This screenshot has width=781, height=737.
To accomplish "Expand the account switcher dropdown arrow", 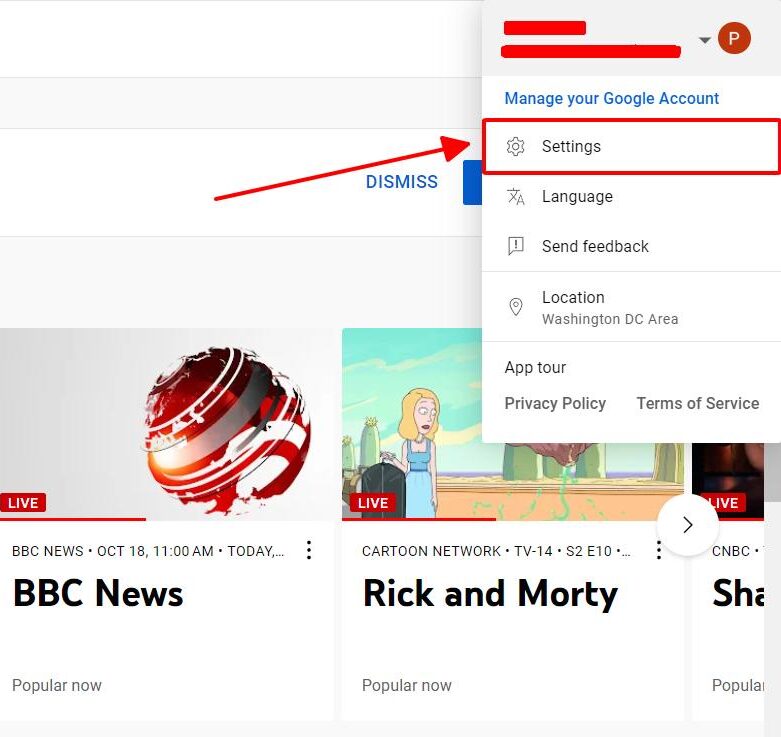I will click(704, 40).
